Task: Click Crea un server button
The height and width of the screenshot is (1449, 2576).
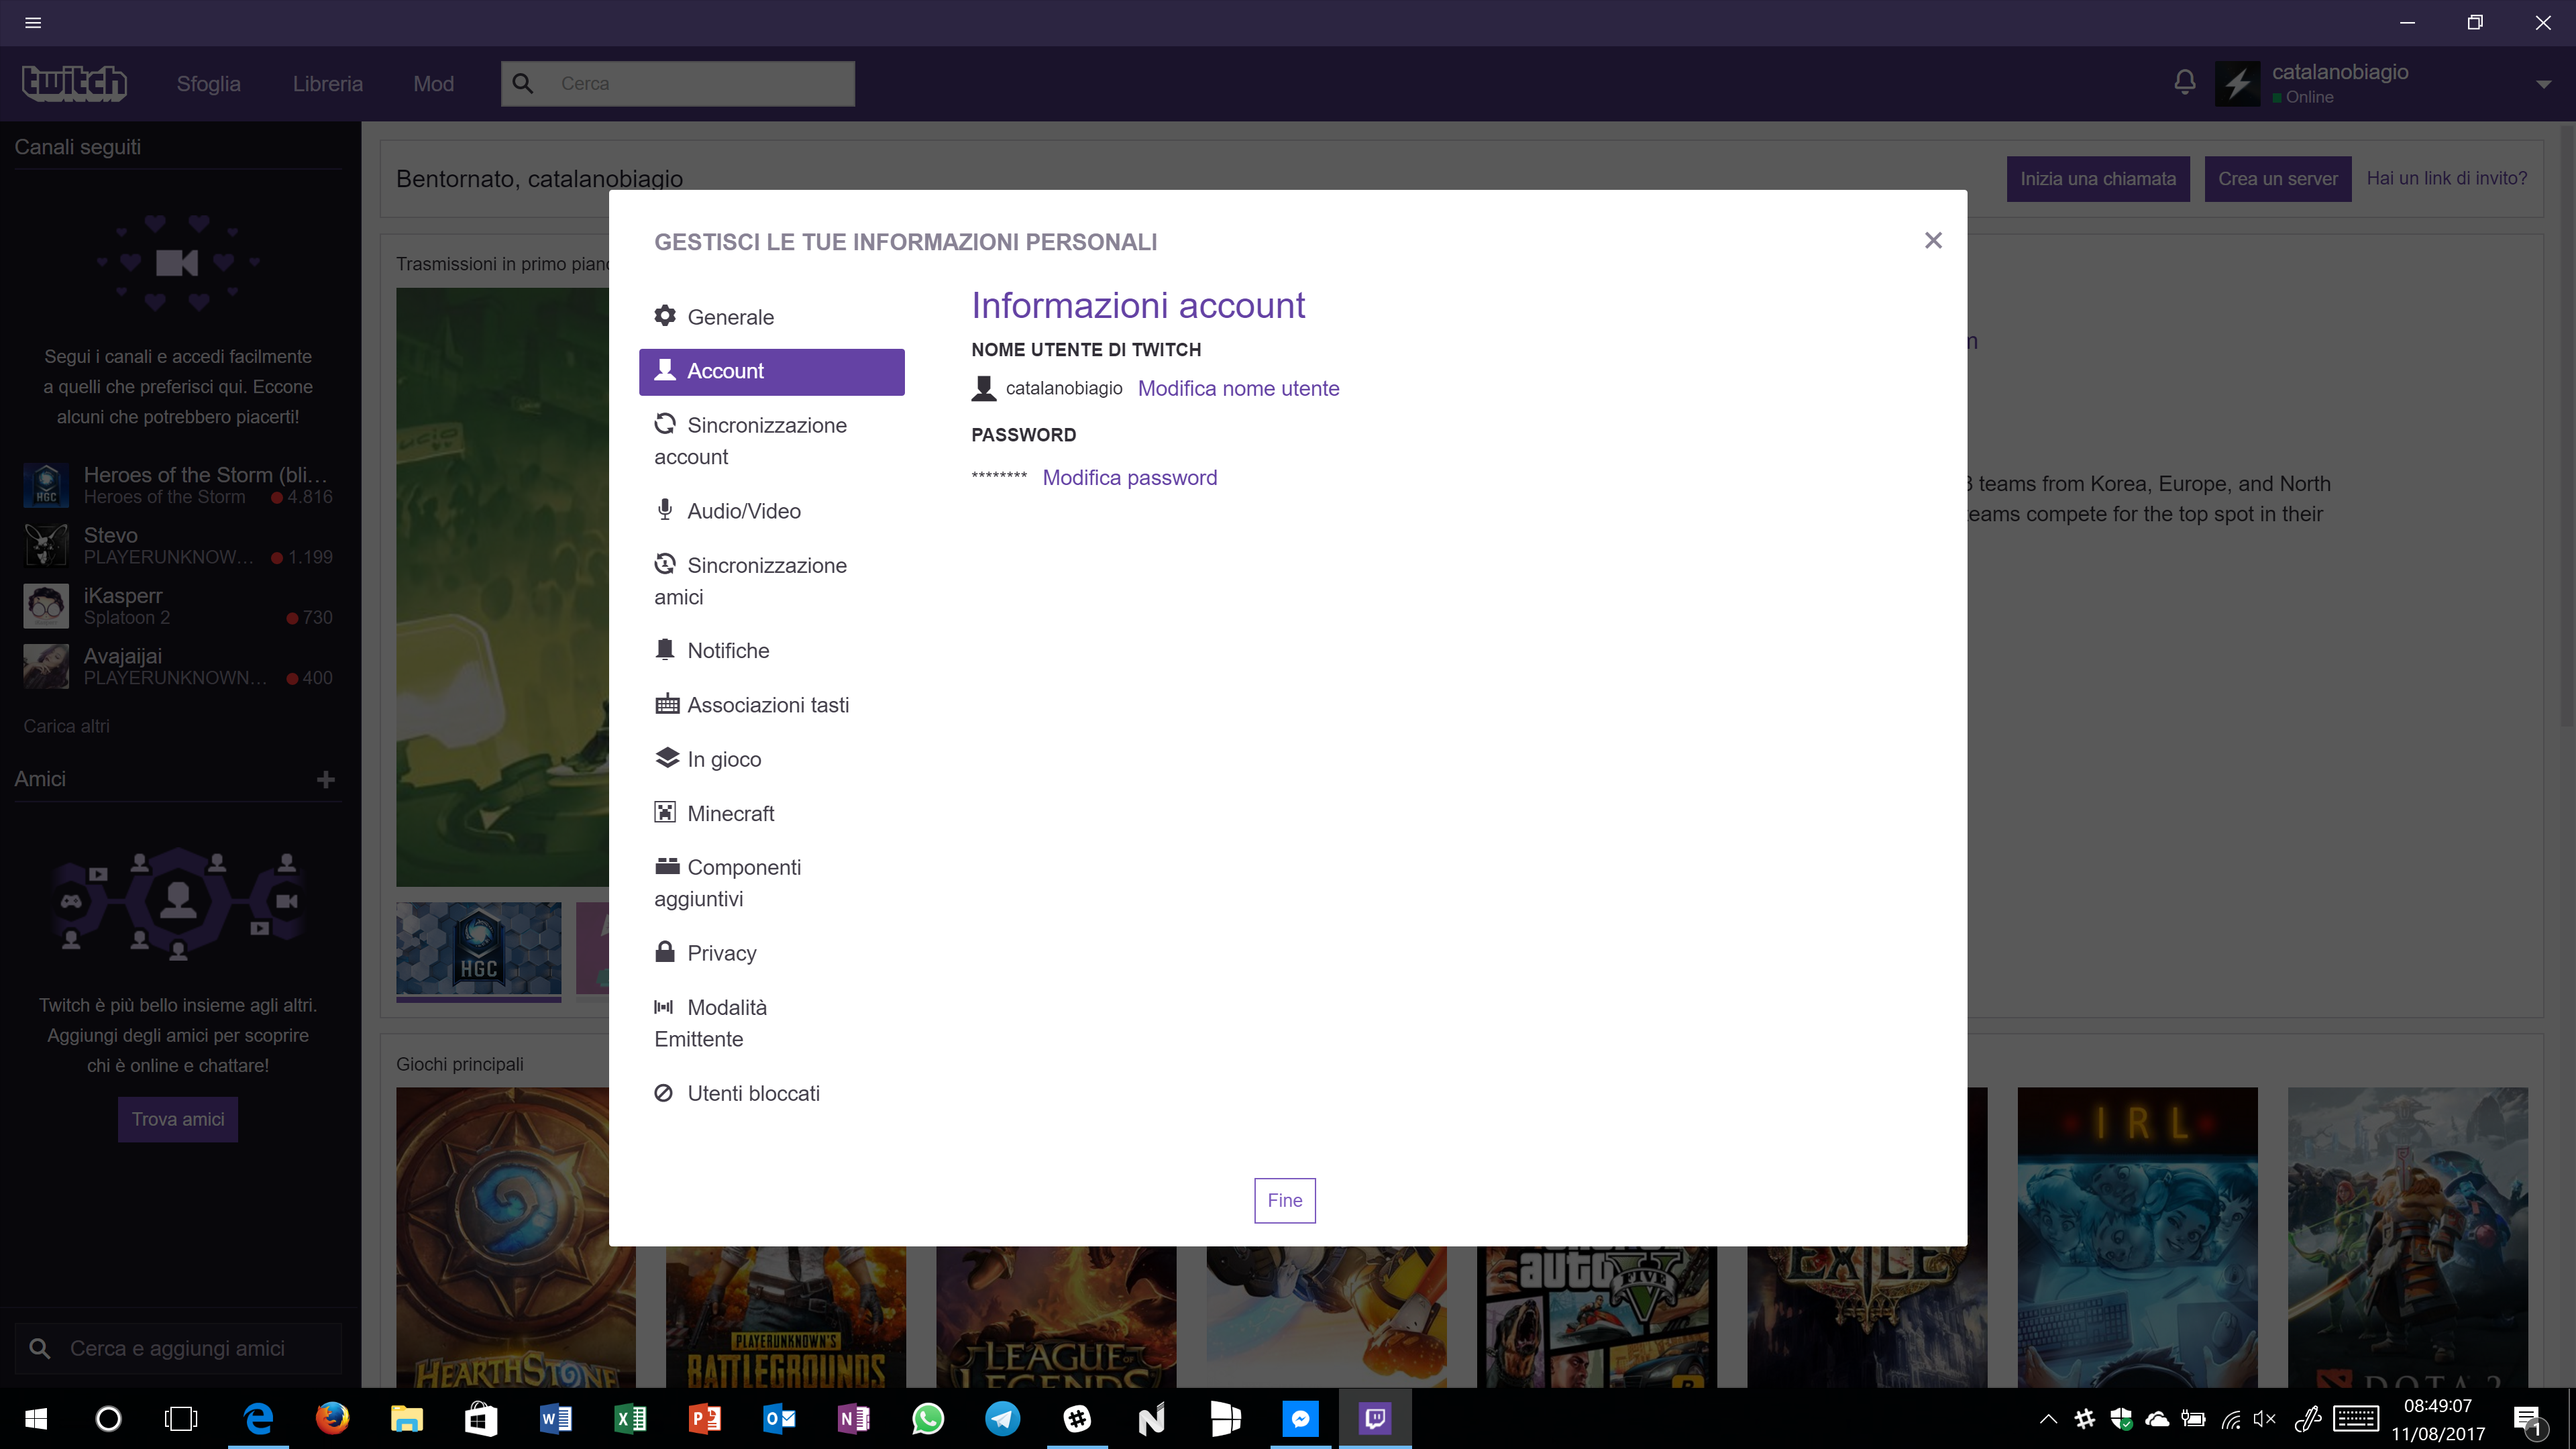Action: [2278, 179]
